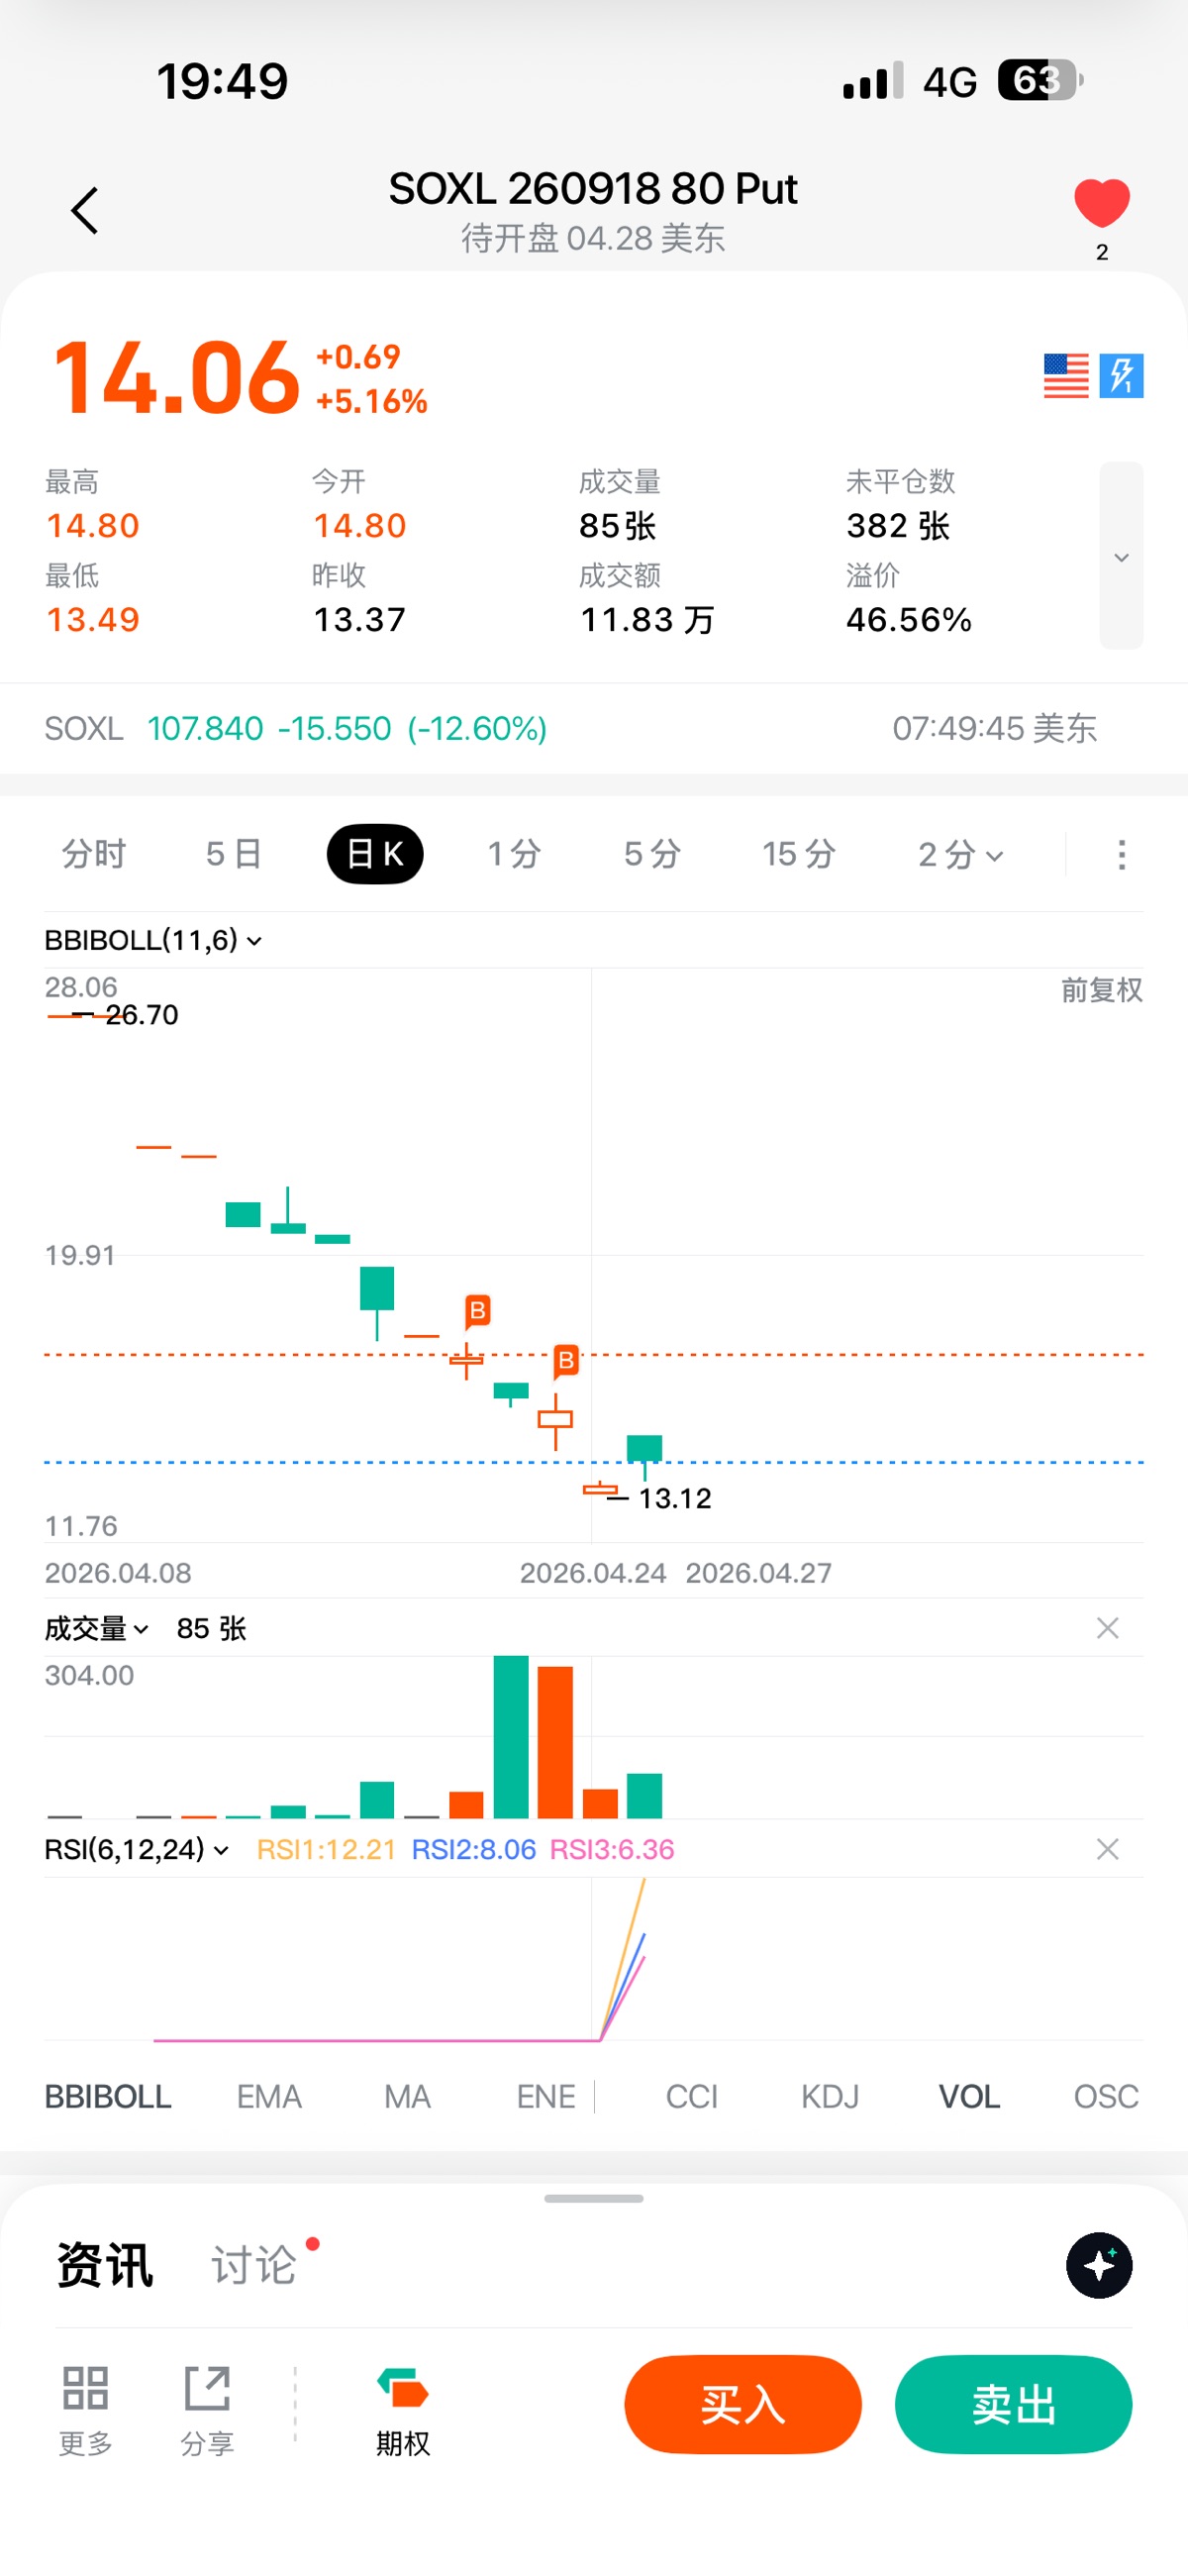The width and height of the screenshot is (1188, 2576).
Task: Close the 成交量 volume panel
Action: 1107,1628
